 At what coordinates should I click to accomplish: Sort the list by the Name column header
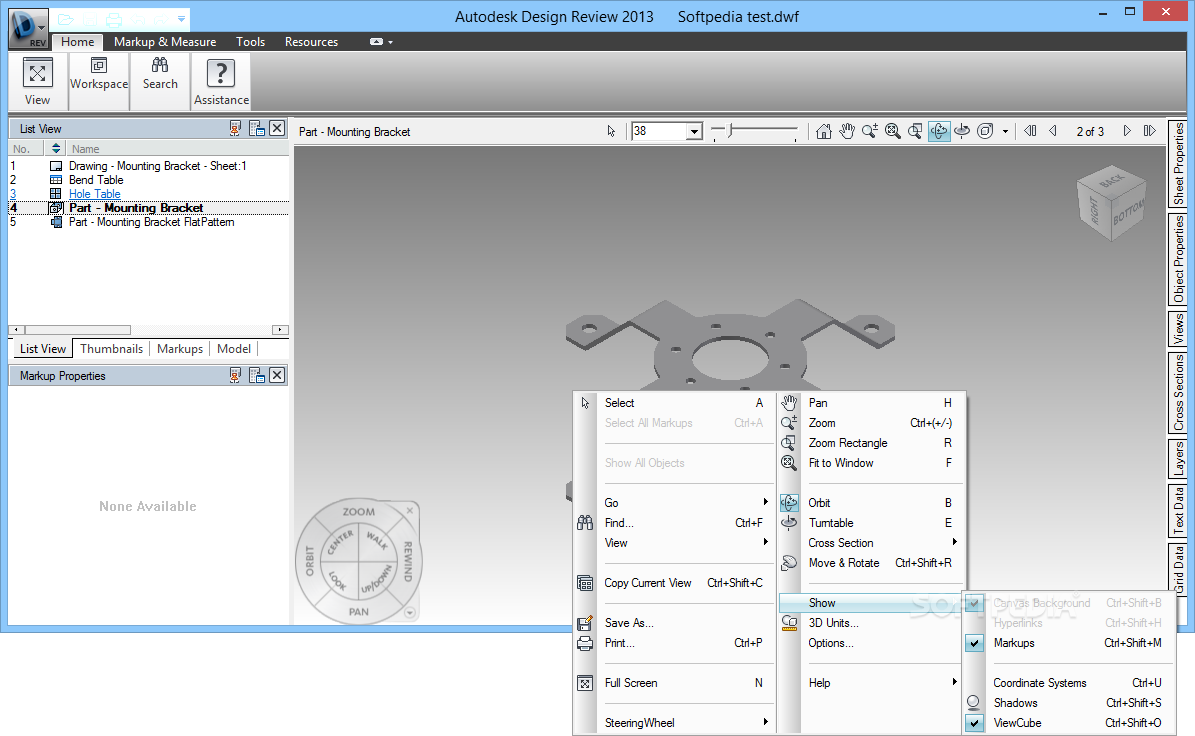tap(177, 149)
